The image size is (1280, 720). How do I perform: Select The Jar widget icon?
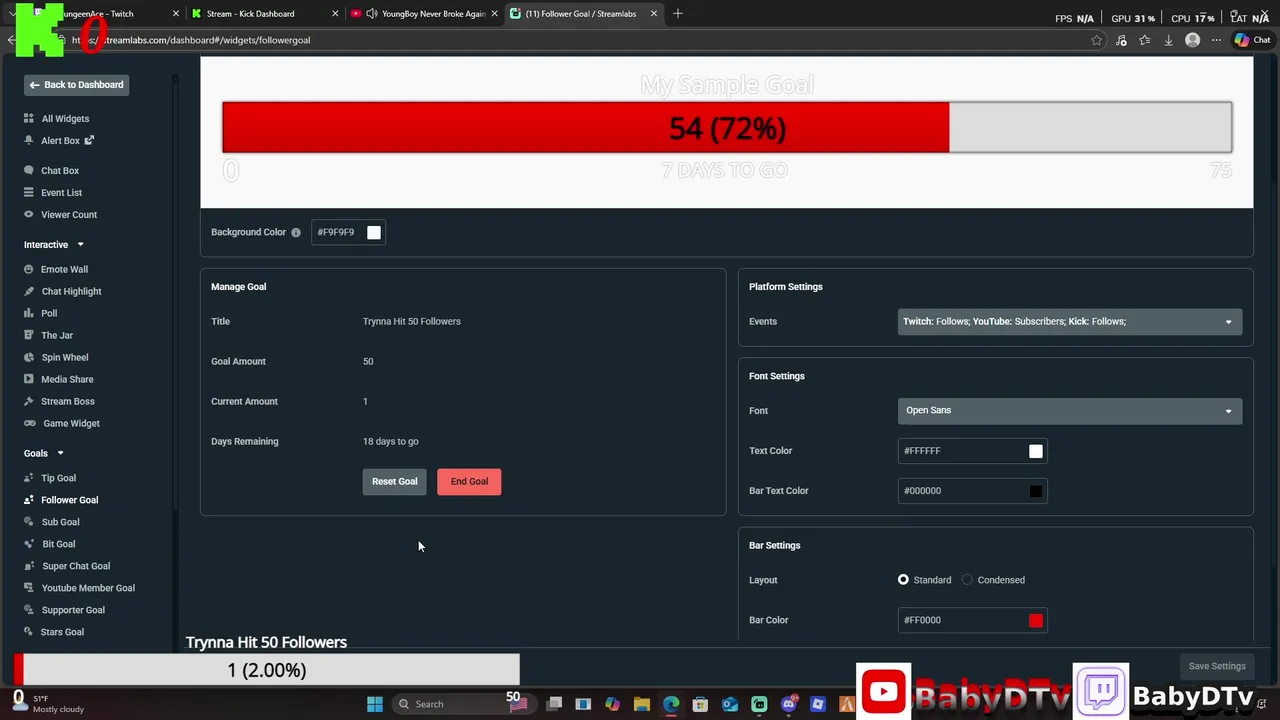(29, 335)
